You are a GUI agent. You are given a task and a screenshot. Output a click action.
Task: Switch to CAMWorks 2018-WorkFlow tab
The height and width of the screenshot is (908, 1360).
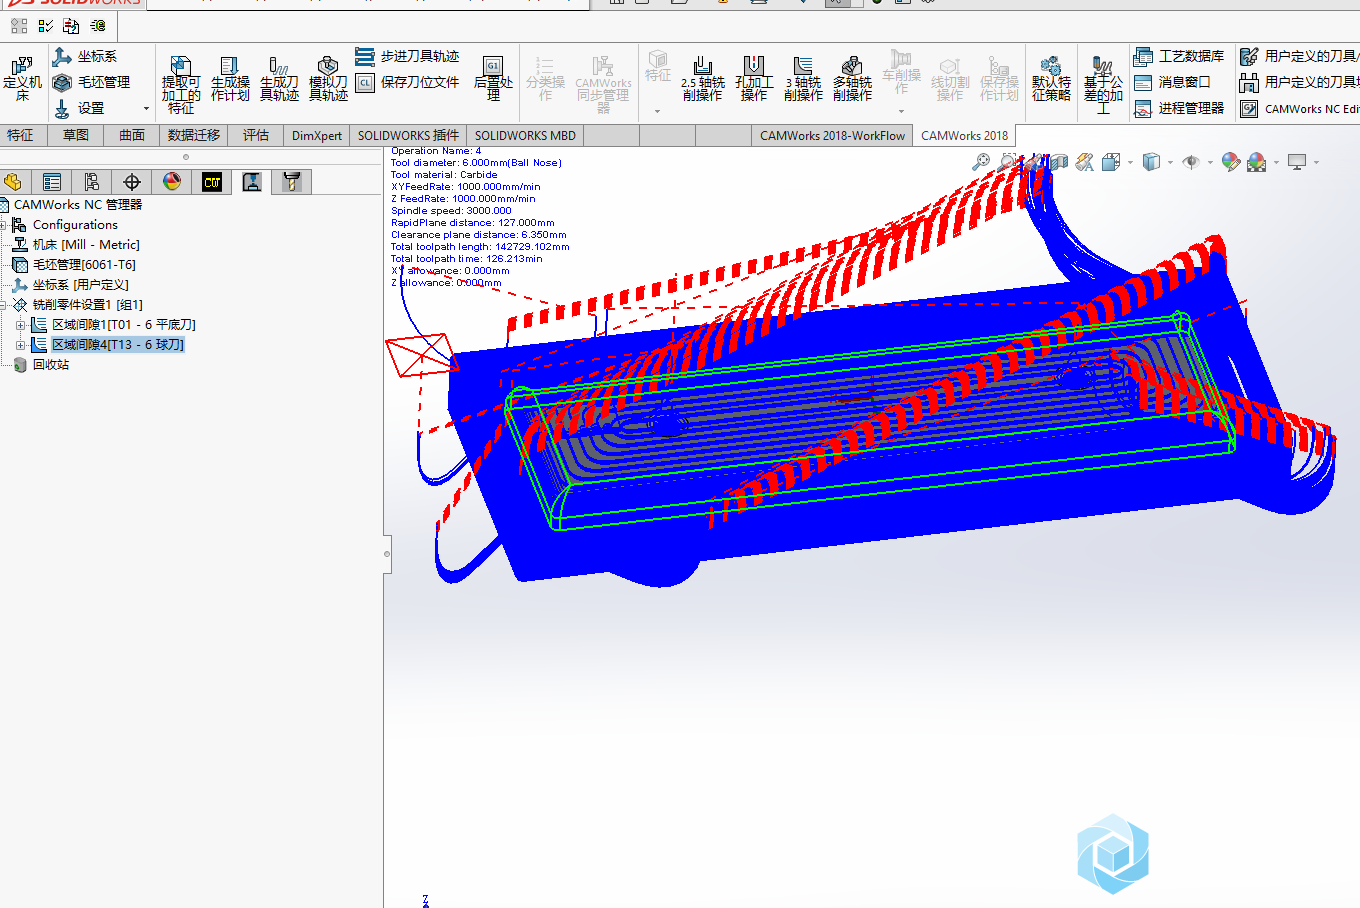click(832, 135)
